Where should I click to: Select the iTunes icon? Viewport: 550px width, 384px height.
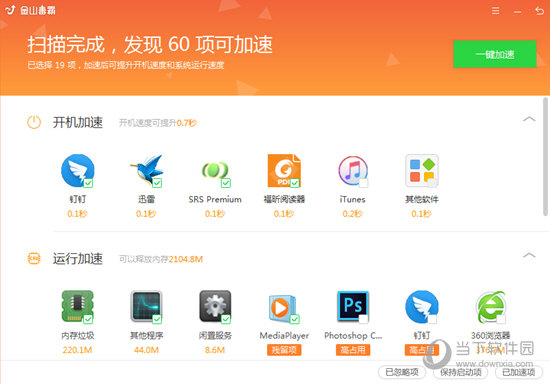coord(353,171)
